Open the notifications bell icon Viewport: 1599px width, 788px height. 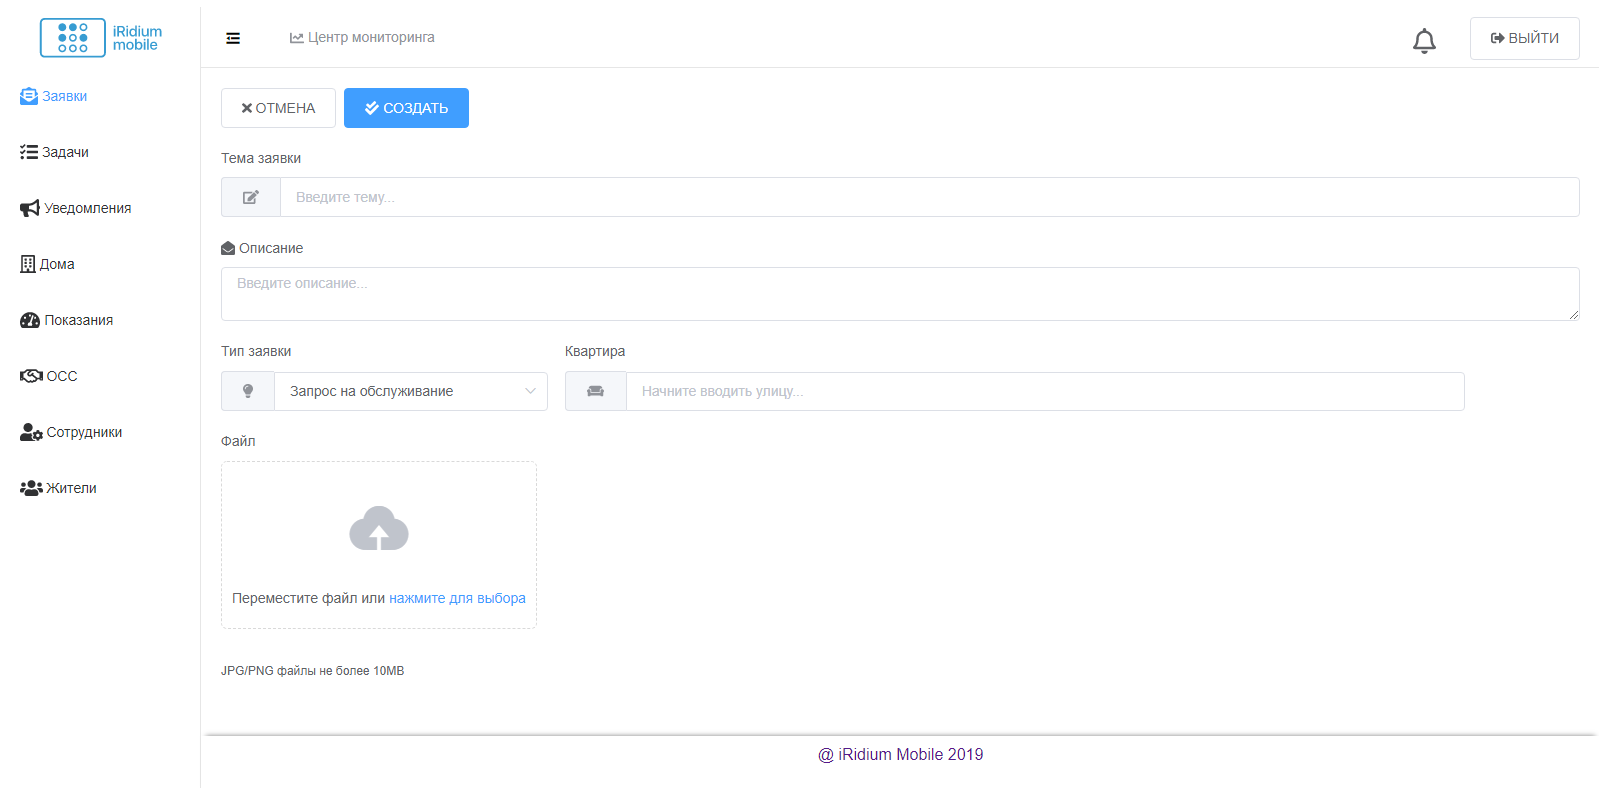(1424, 40)
